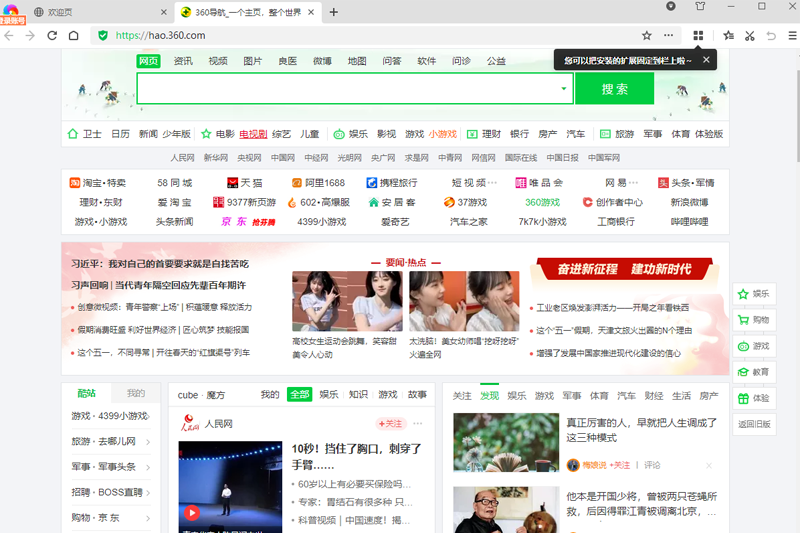The image size is (800, 533).
Task: Click the green security shield icon
Action: coord(103,35)
